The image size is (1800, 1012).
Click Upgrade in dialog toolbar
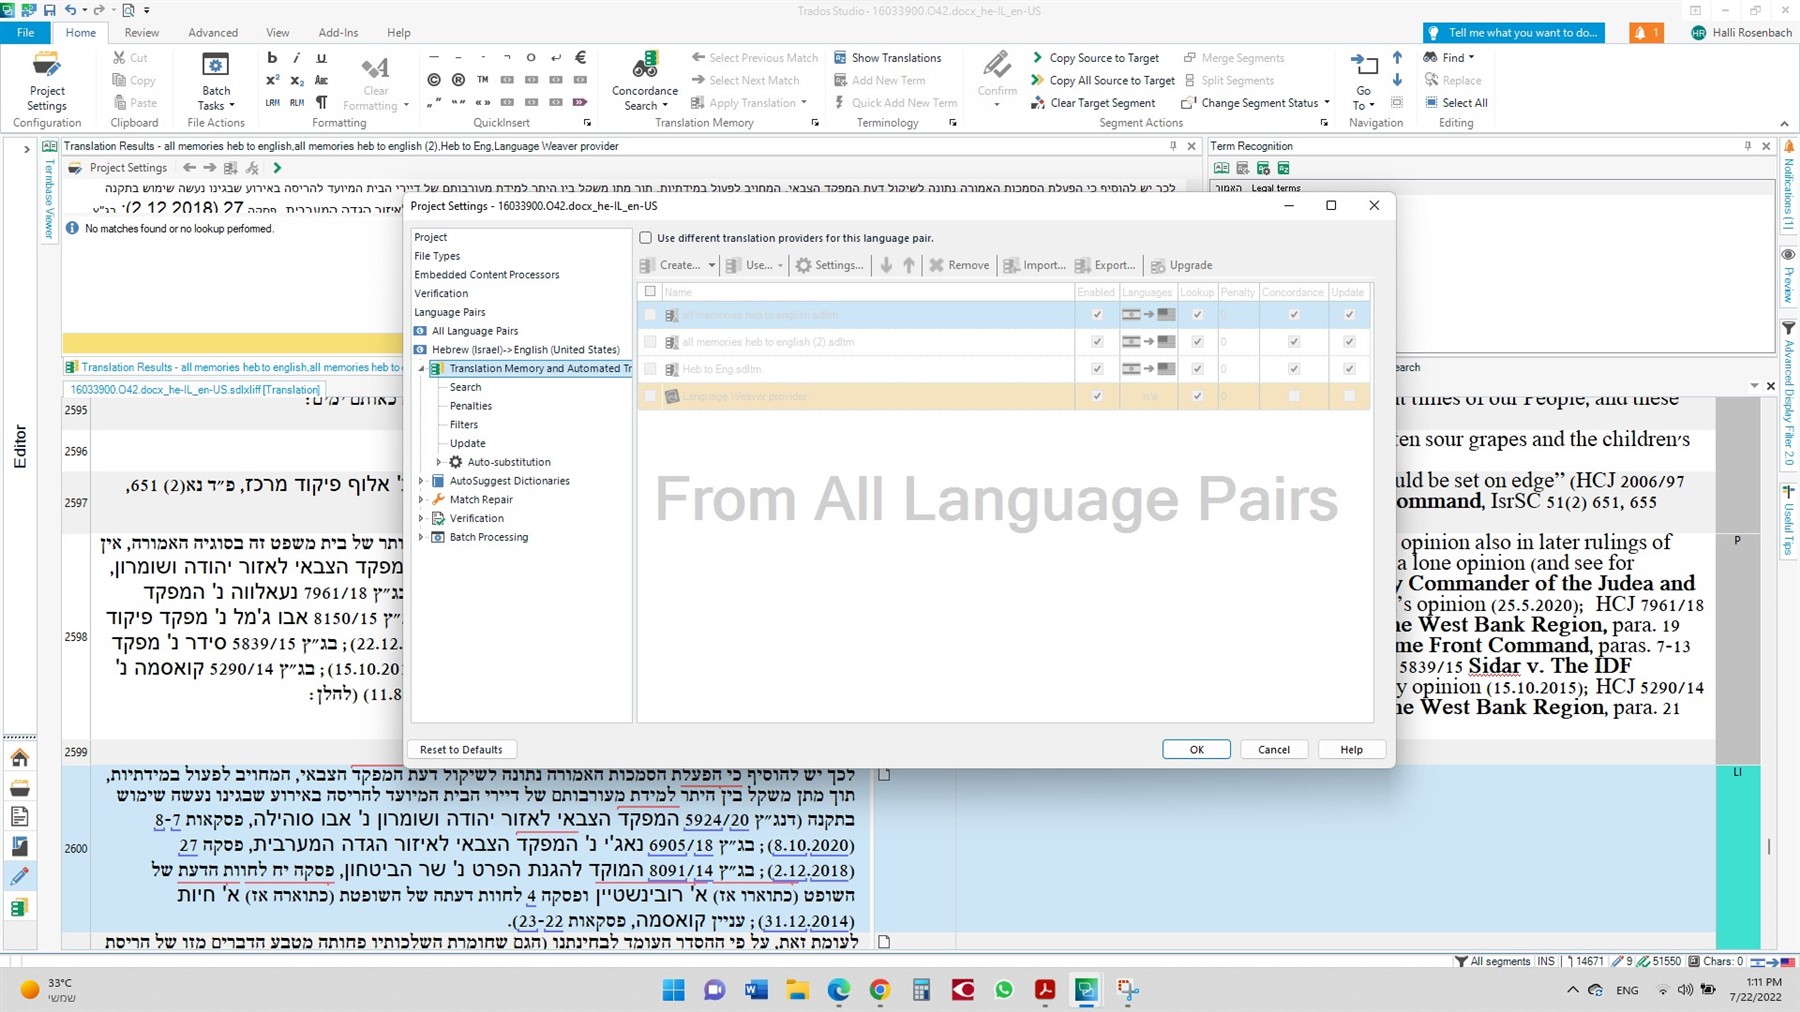click(x=1181, y=265)
